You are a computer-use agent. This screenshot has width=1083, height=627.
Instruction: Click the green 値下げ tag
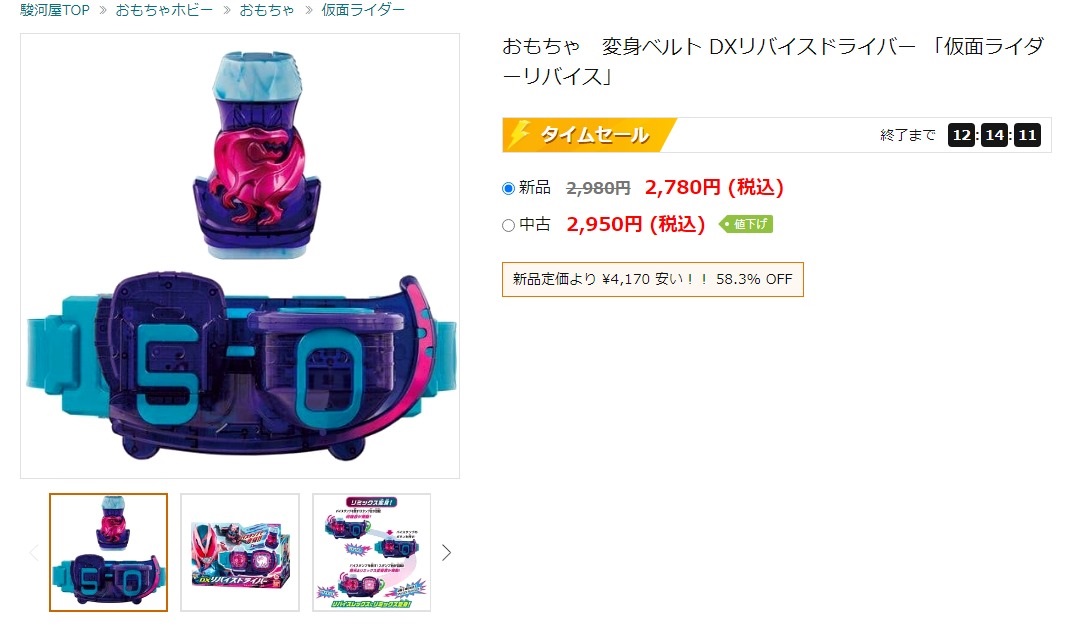(746, 224)
